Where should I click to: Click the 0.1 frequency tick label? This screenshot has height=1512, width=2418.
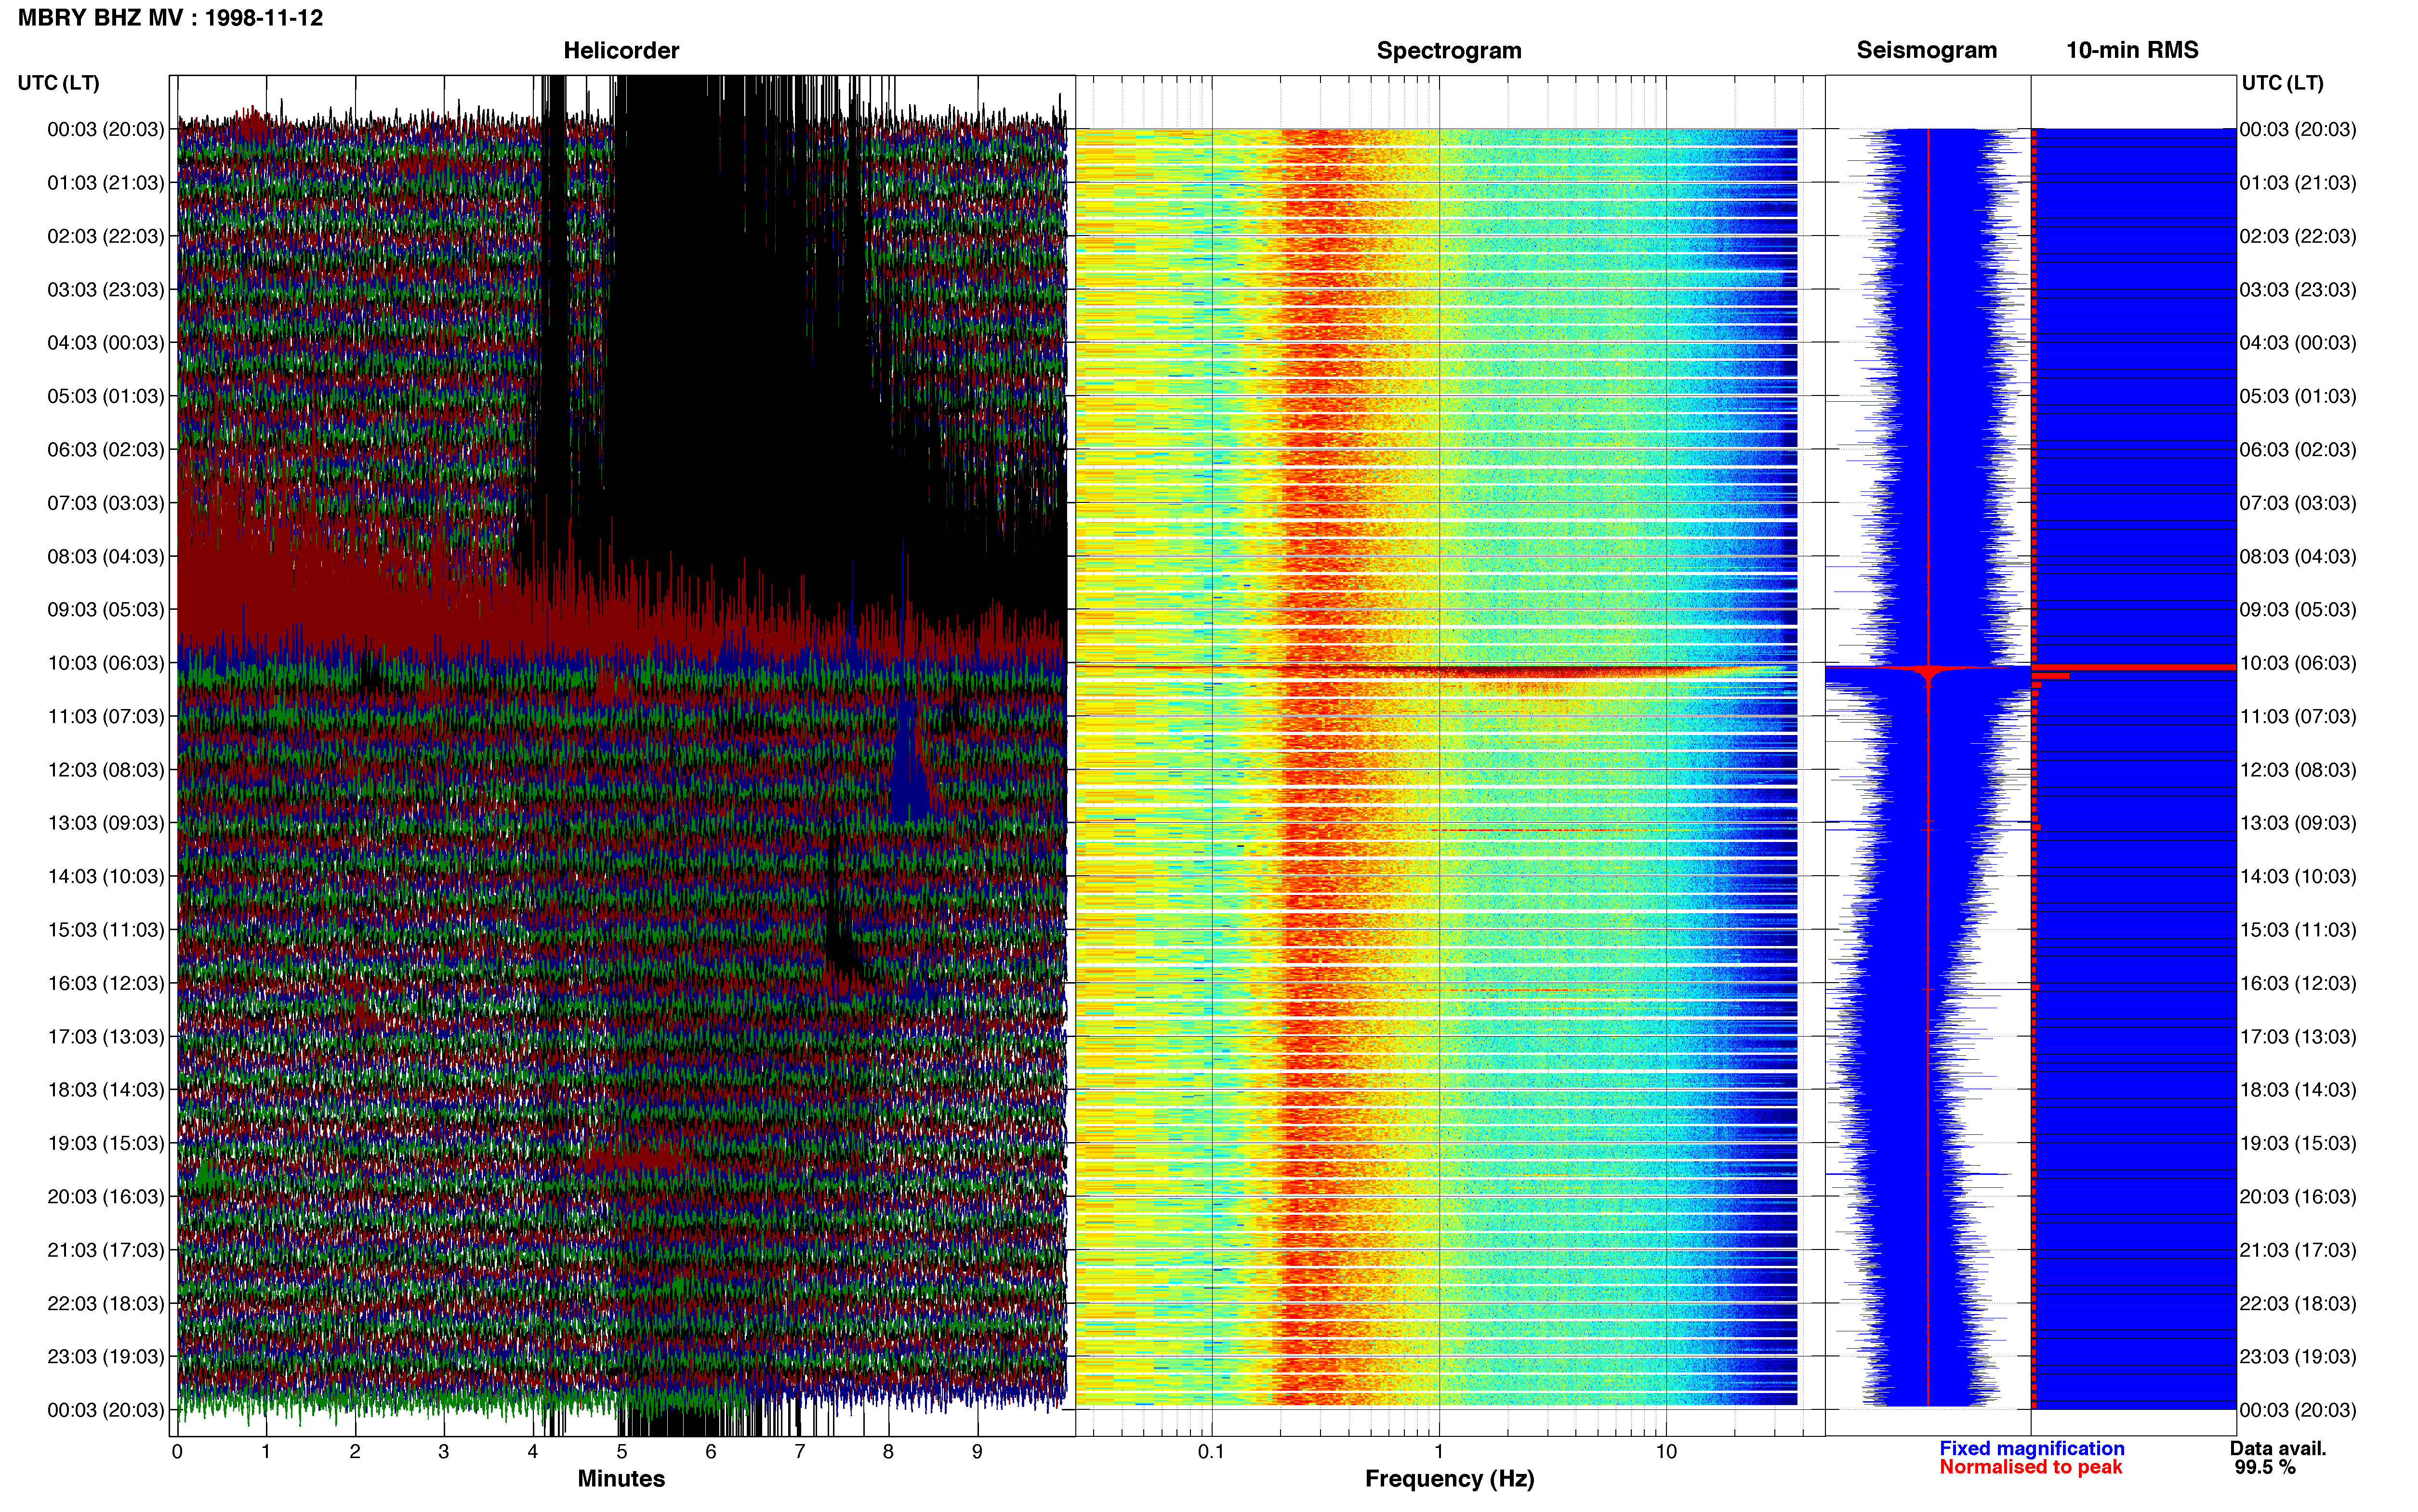point(1211,1452)
